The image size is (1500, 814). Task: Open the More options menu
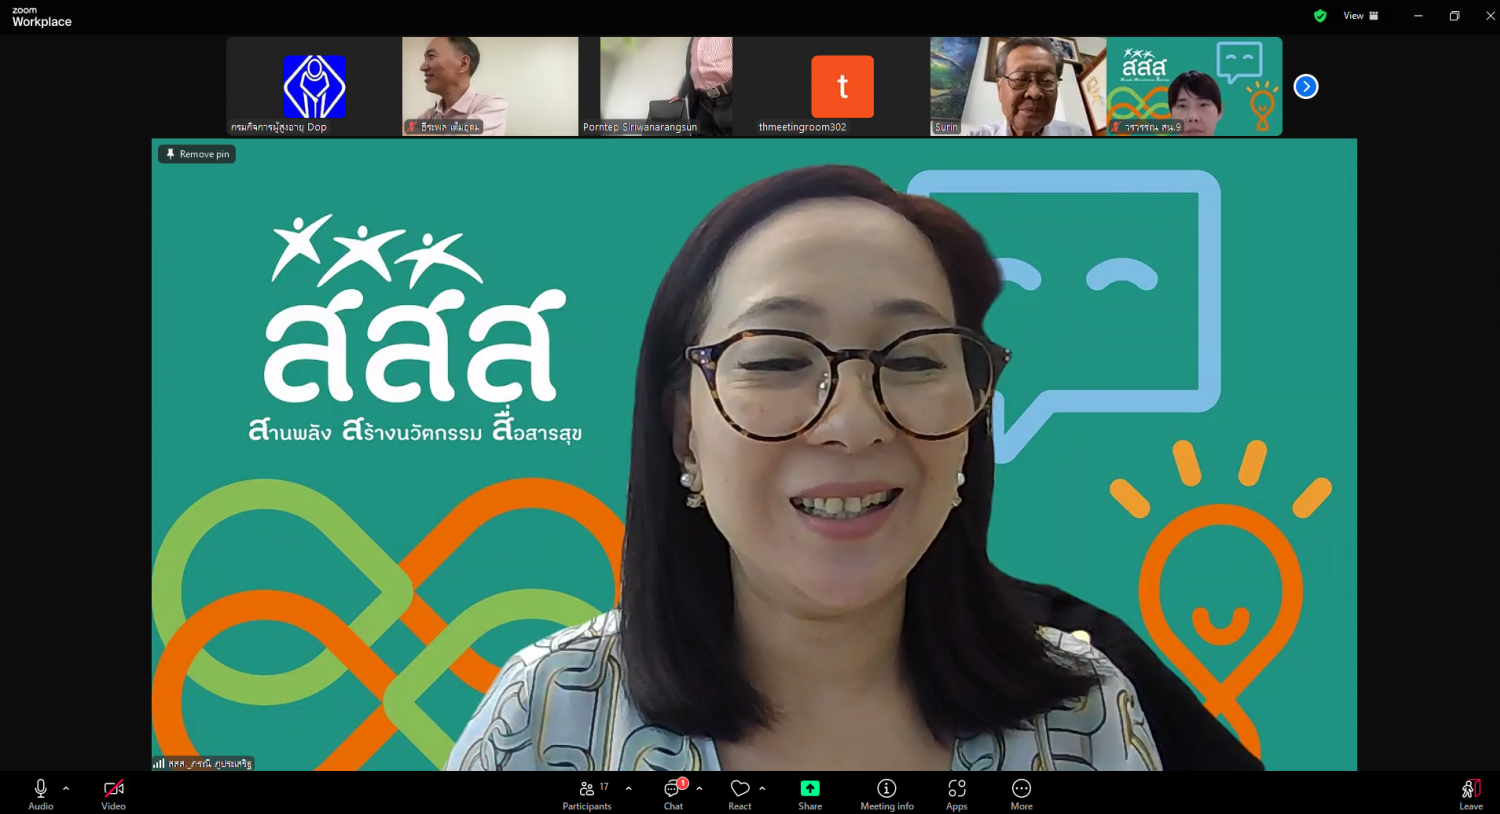[x=1021, y=794]
